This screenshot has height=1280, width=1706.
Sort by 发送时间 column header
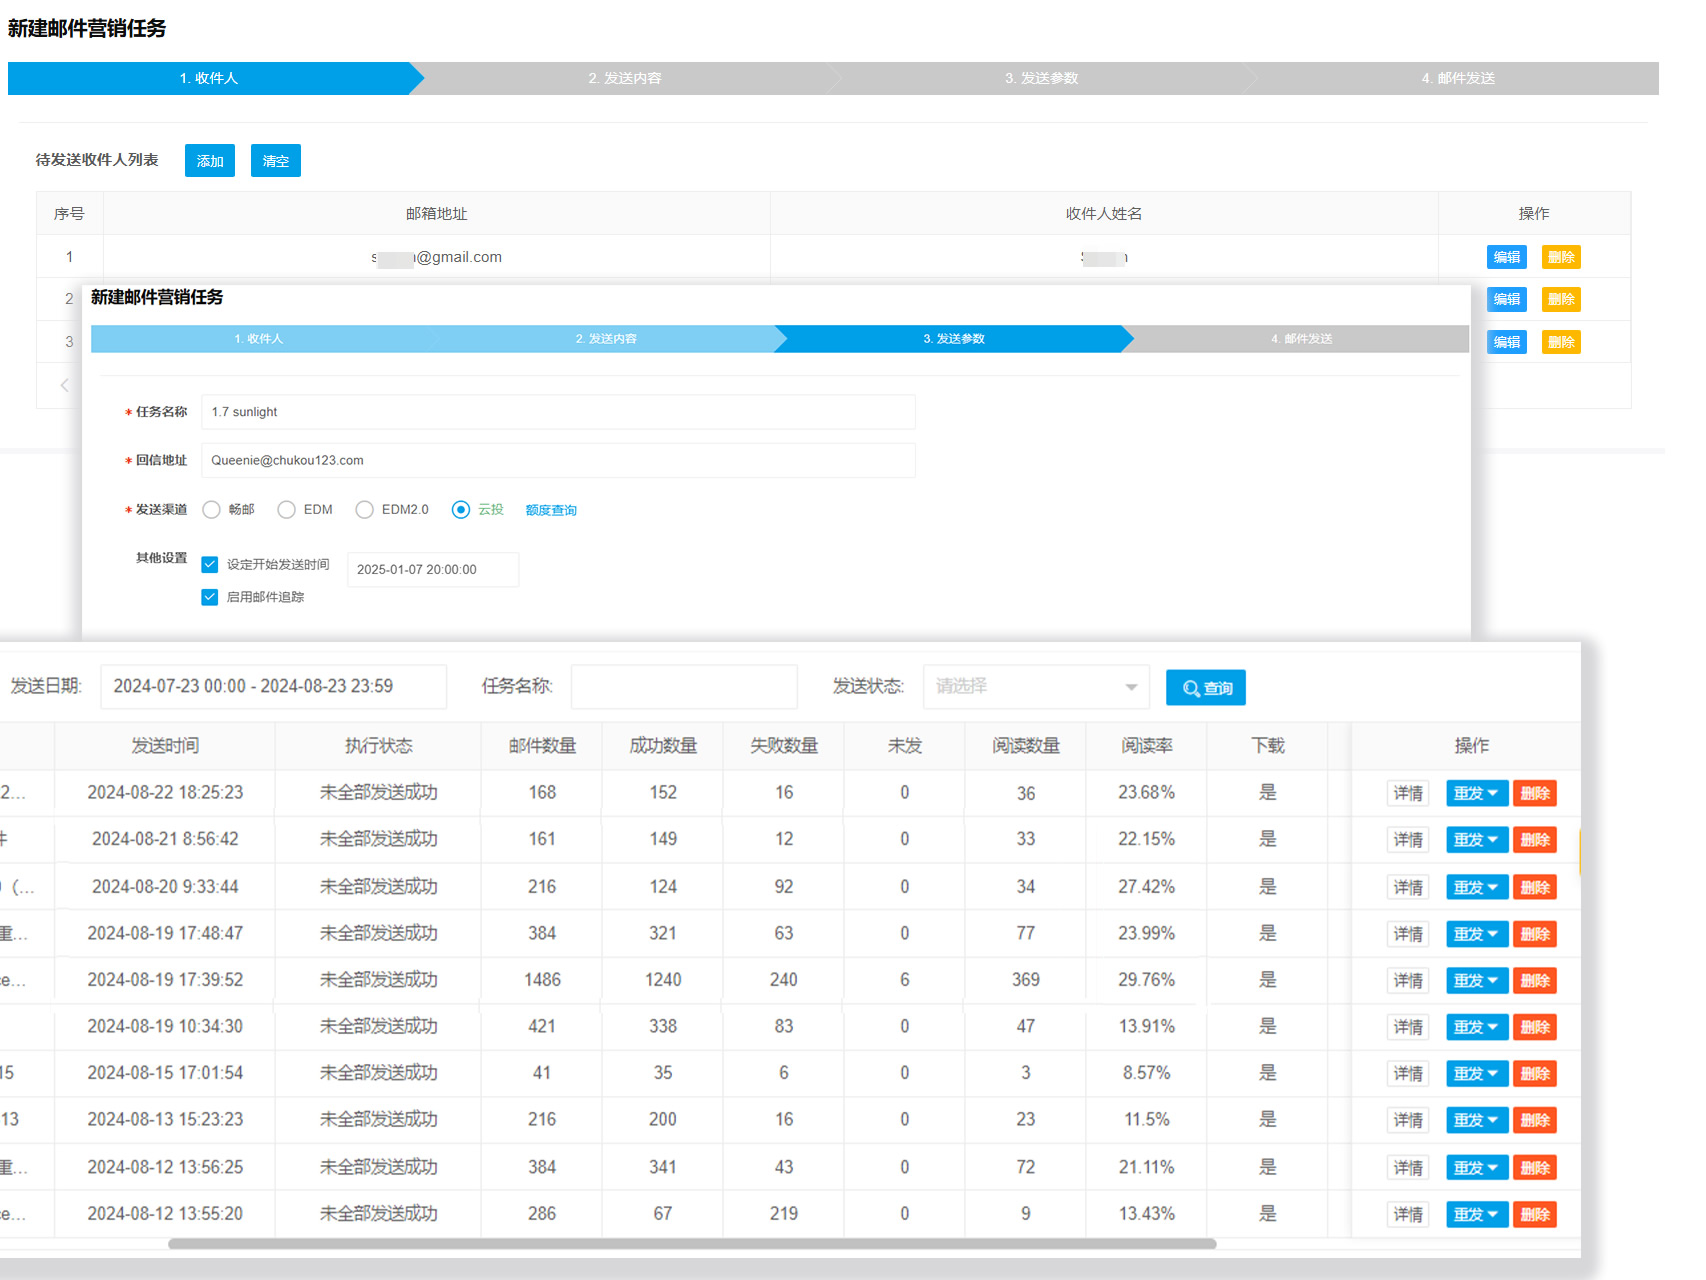pyautogui.click(x=165, y=746)
